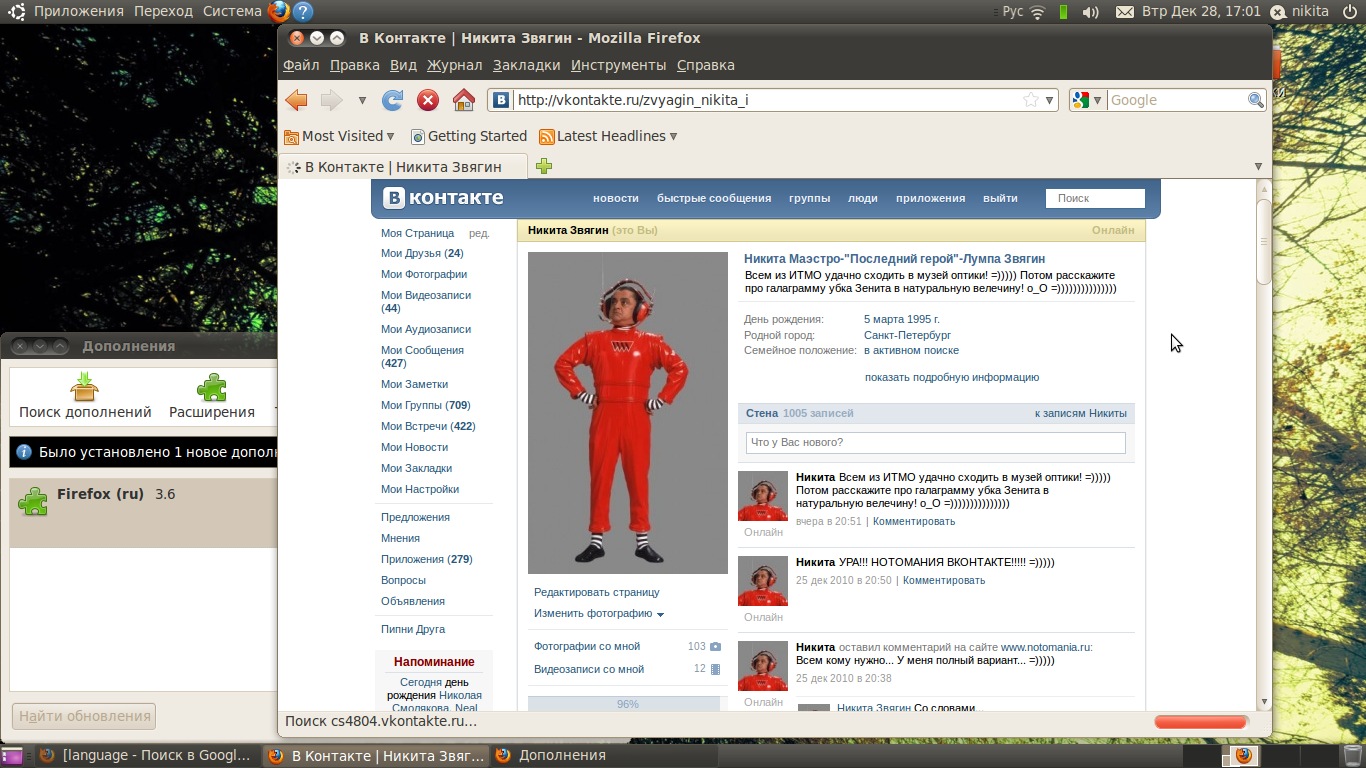Open a new tab with plus icon
Screen dimensions: 1366x768
tap(544, 167)
